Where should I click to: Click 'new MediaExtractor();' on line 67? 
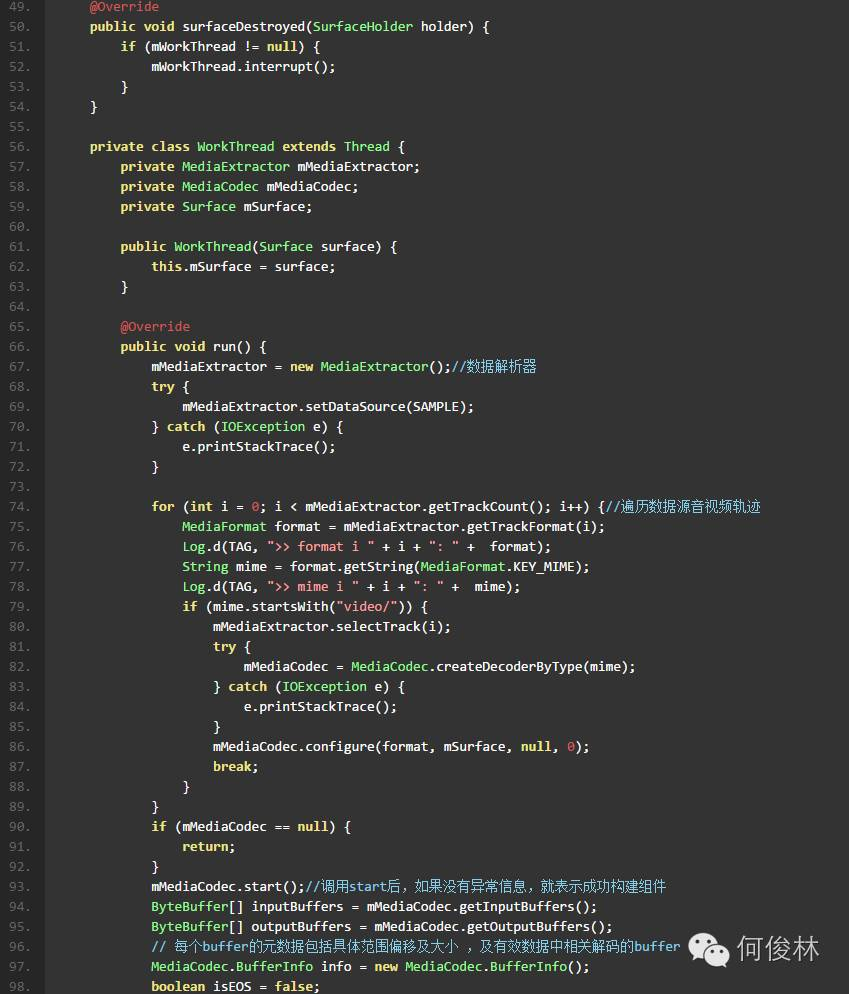[x=370, y=366]
